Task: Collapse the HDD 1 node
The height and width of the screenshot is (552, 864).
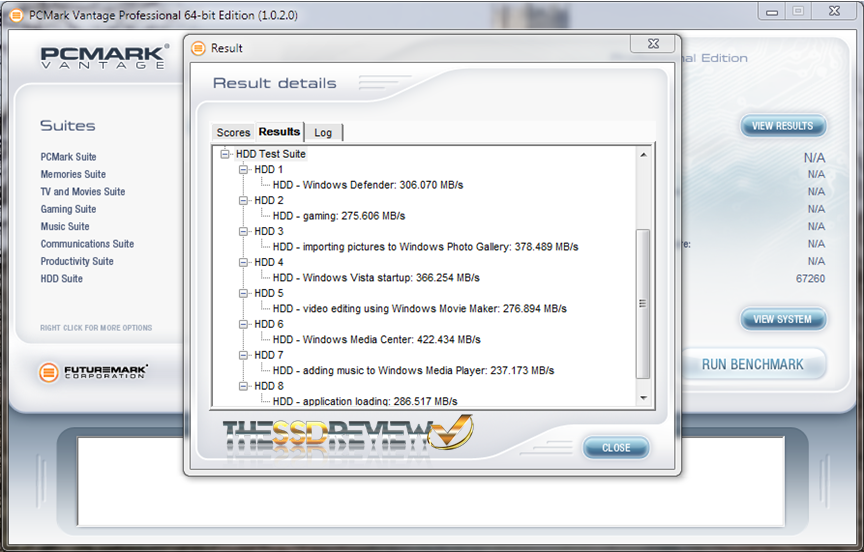Action: click(243, 170)
